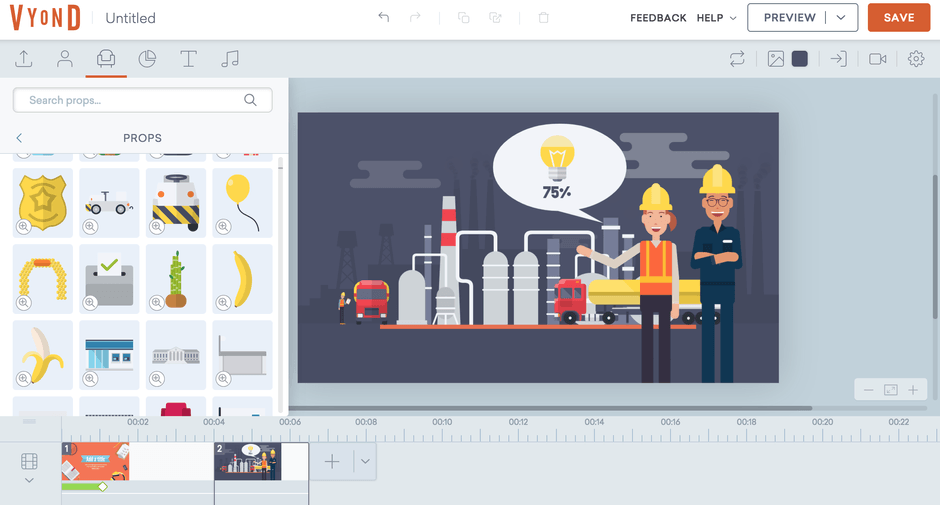The height and width of the screenshot is (505, 940).
Task: Select scene 2 thumbnail in timeline
Action: (x=248, y=462)
